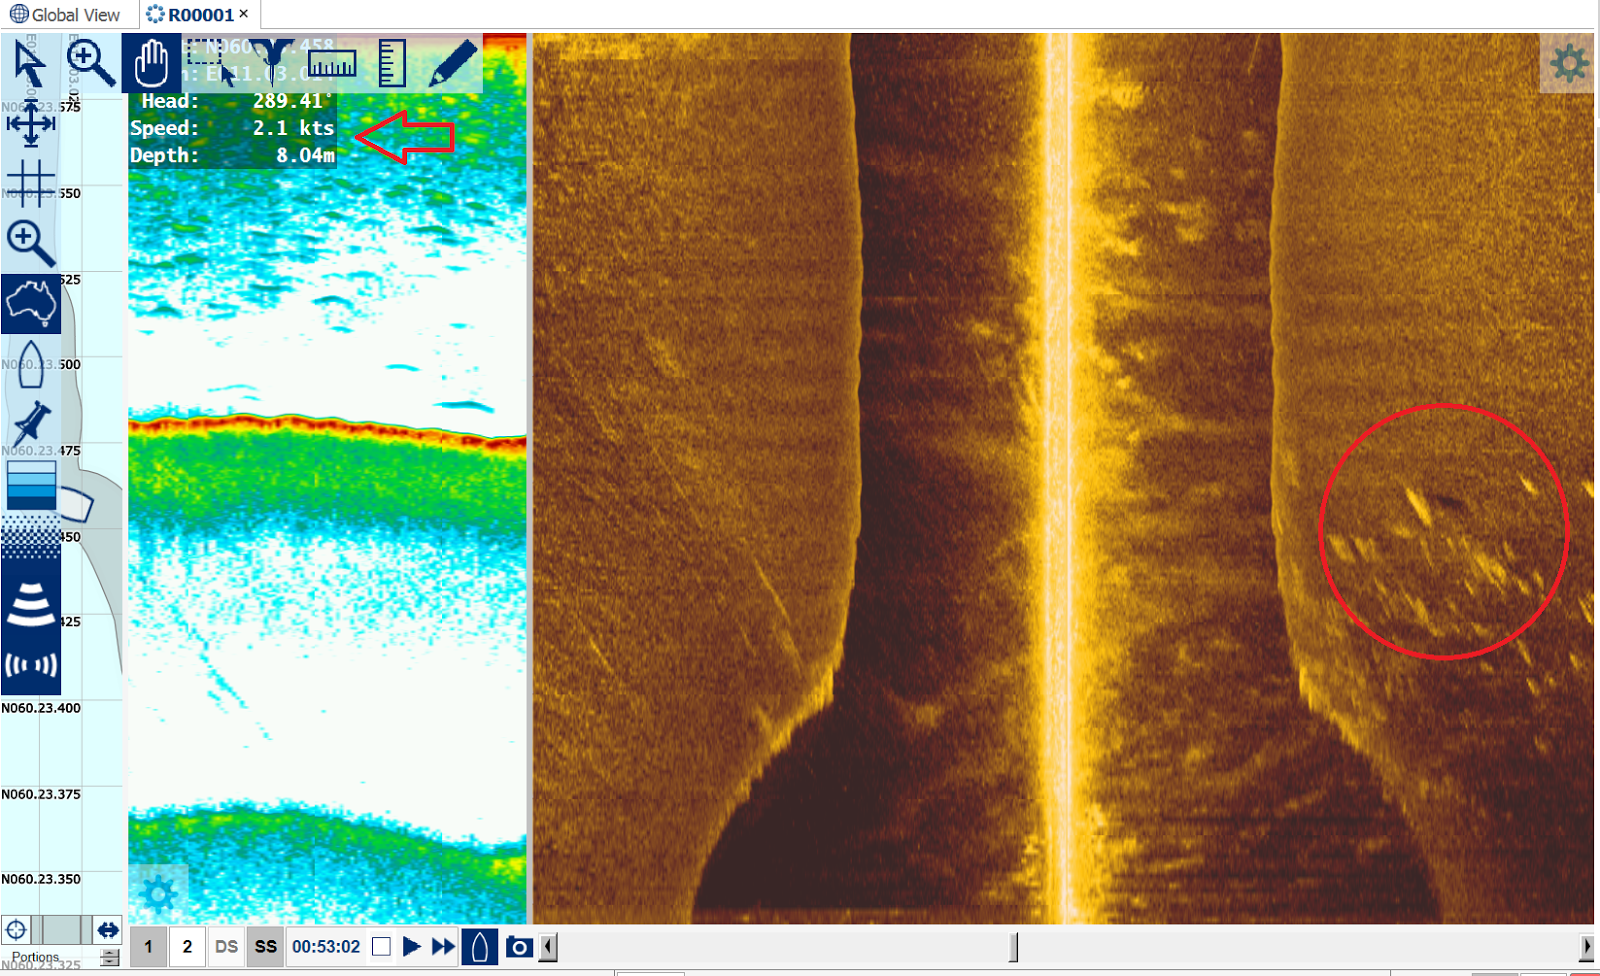Take a snapshot with the camera icon
Viewport: 1600px width, 976px height.
pos(519,946)
